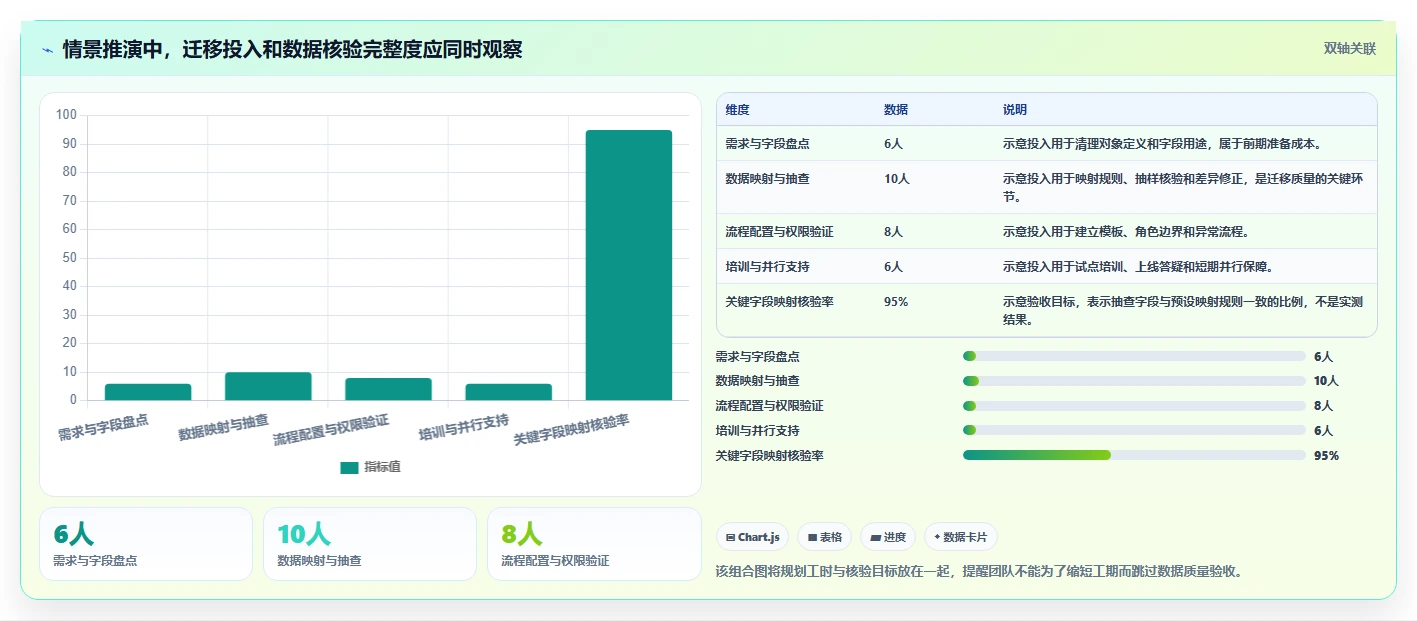Click description starting 示意投入用于建立模板
The width and height of the screenshot is (1417, 621).
[x=1126, y=232]
